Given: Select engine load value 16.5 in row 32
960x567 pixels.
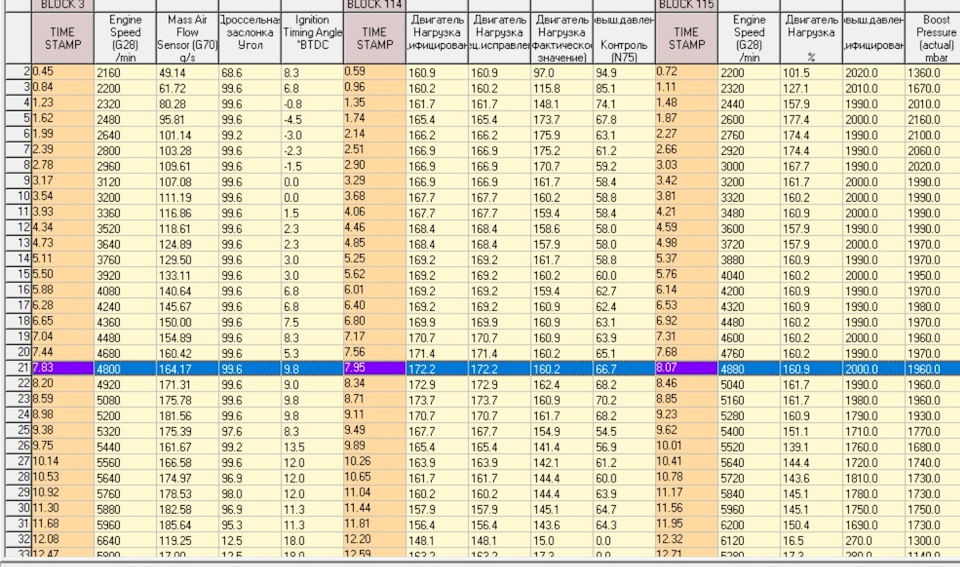Looking at the screenshot, I should point(811,540).
